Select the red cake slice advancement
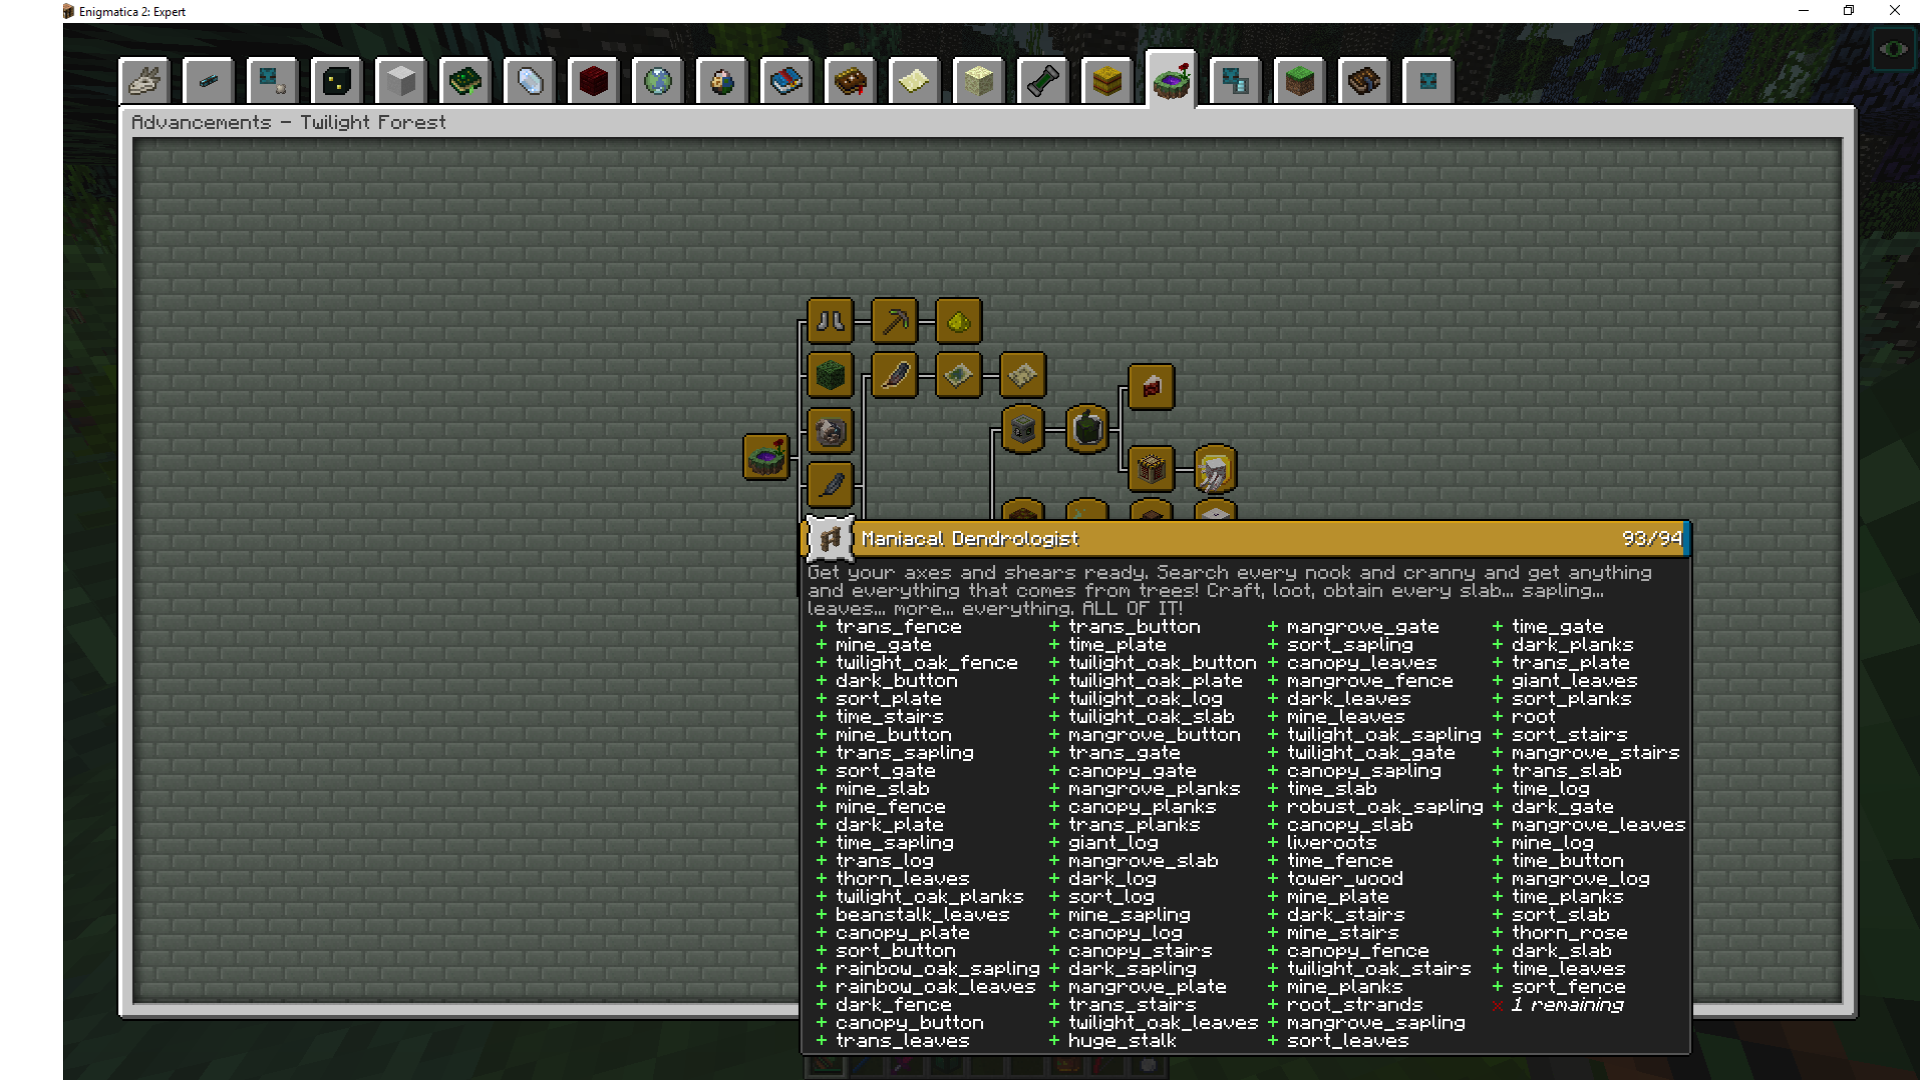1920x1080 pixels. click(x=1151, y=387)
